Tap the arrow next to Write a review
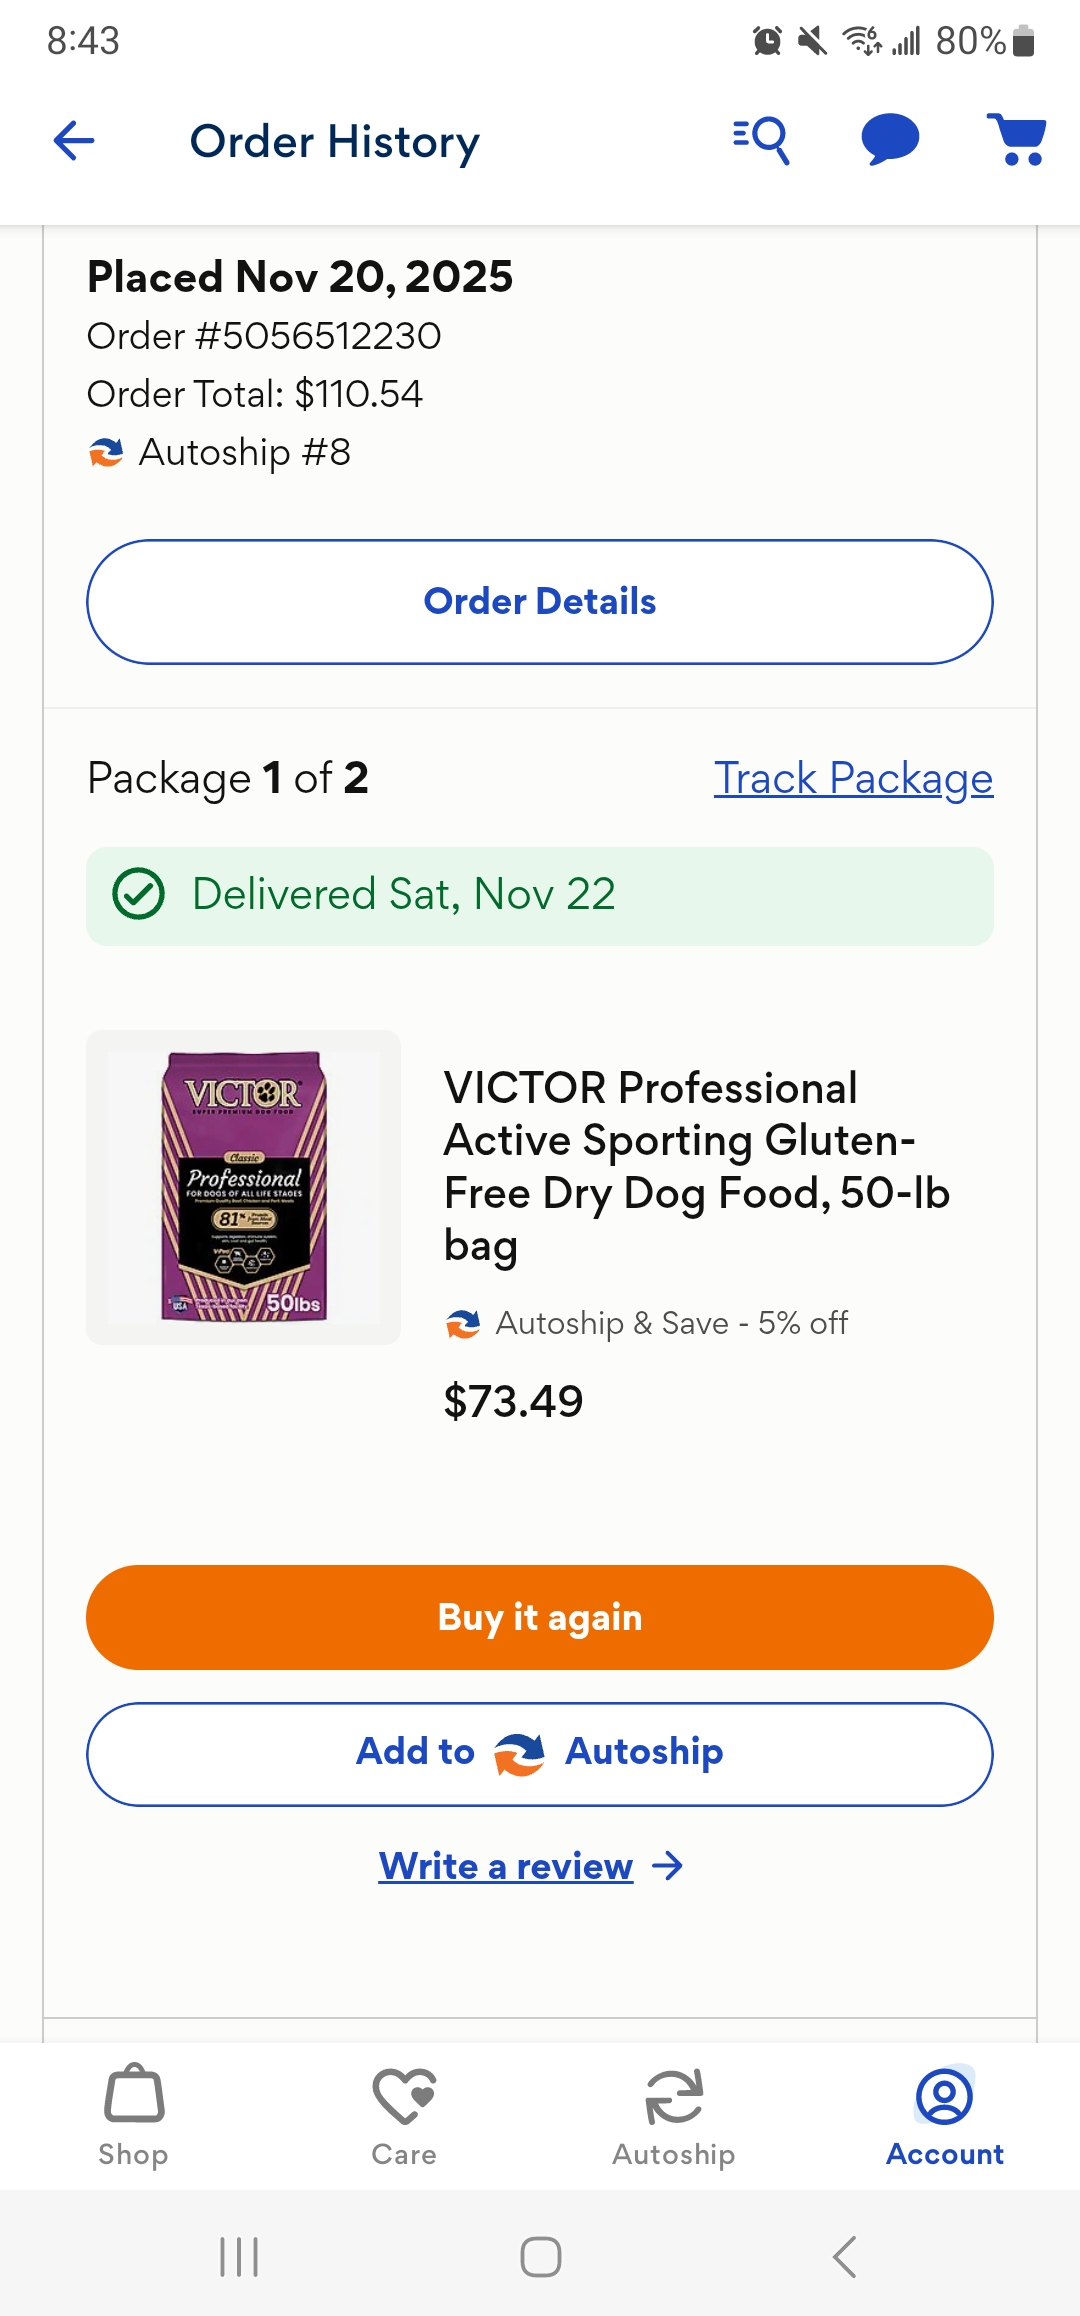 [667, 1866]
